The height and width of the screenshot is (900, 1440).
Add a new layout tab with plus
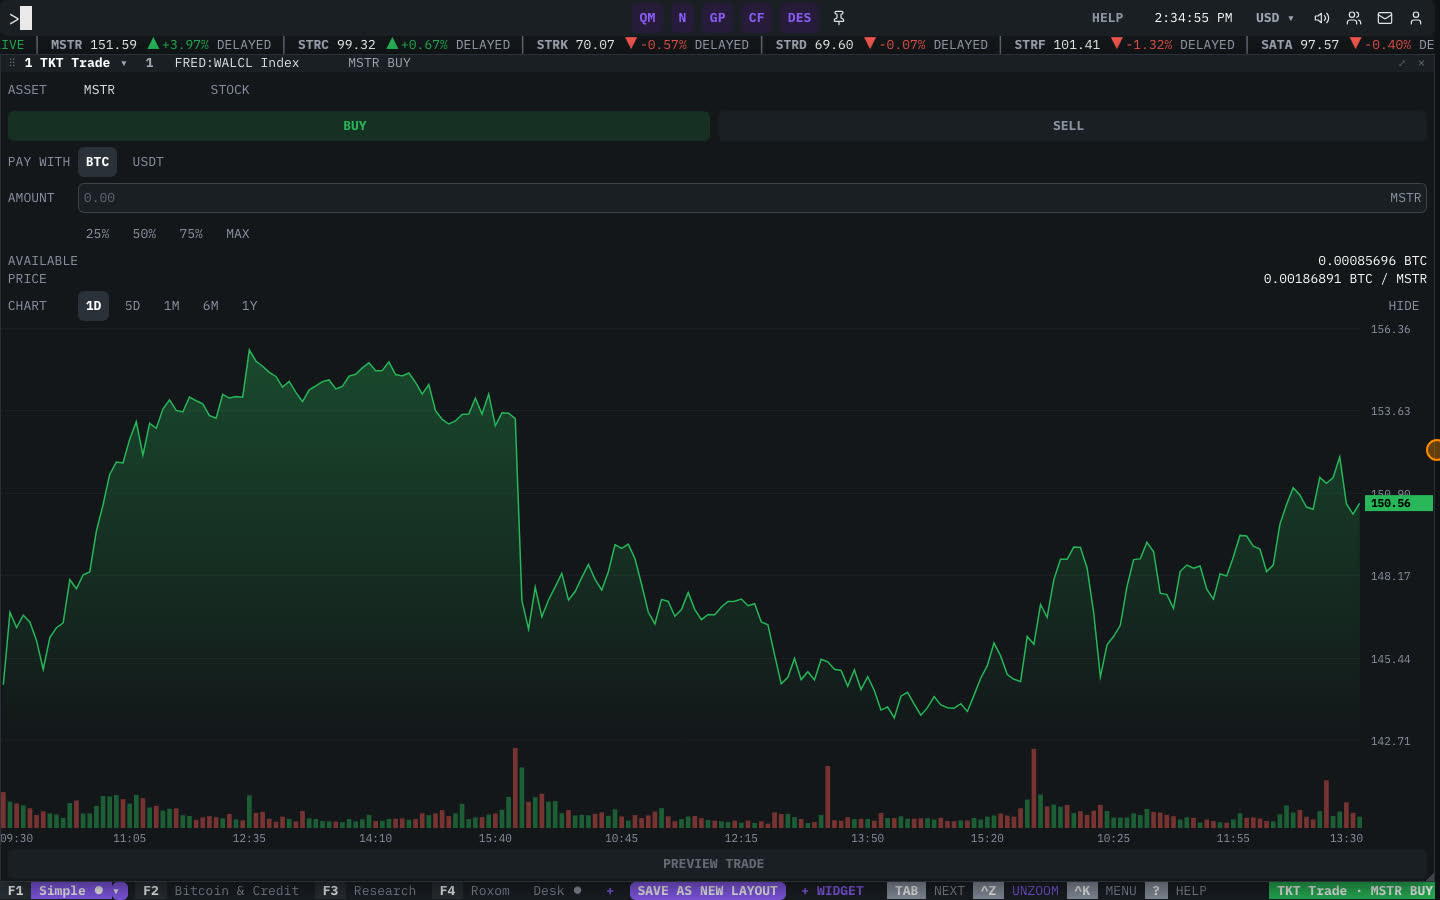(x=610, y=891)
